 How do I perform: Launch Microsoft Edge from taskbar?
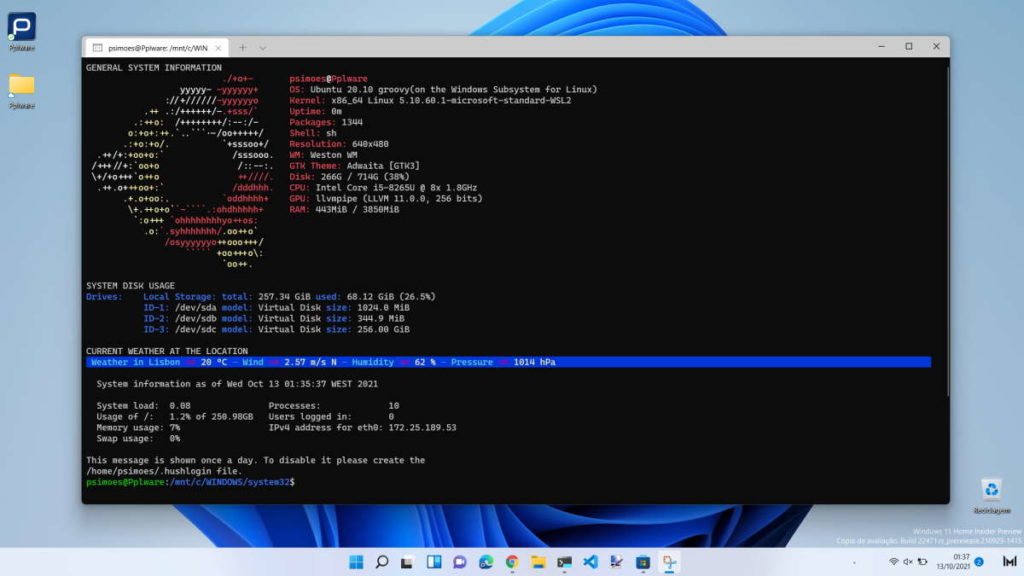point(486,562)
